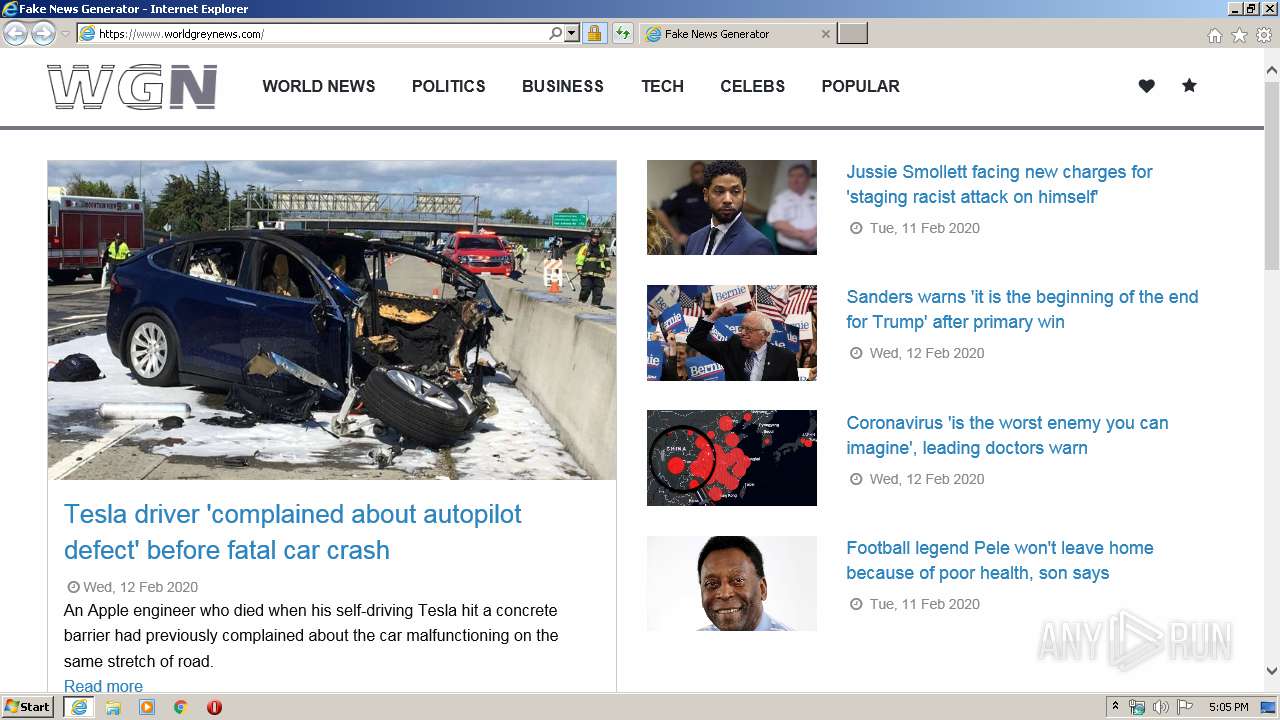Show hidden tray icons arrow
This screenshot has height=720, width=1280.
coord(1115,707)
